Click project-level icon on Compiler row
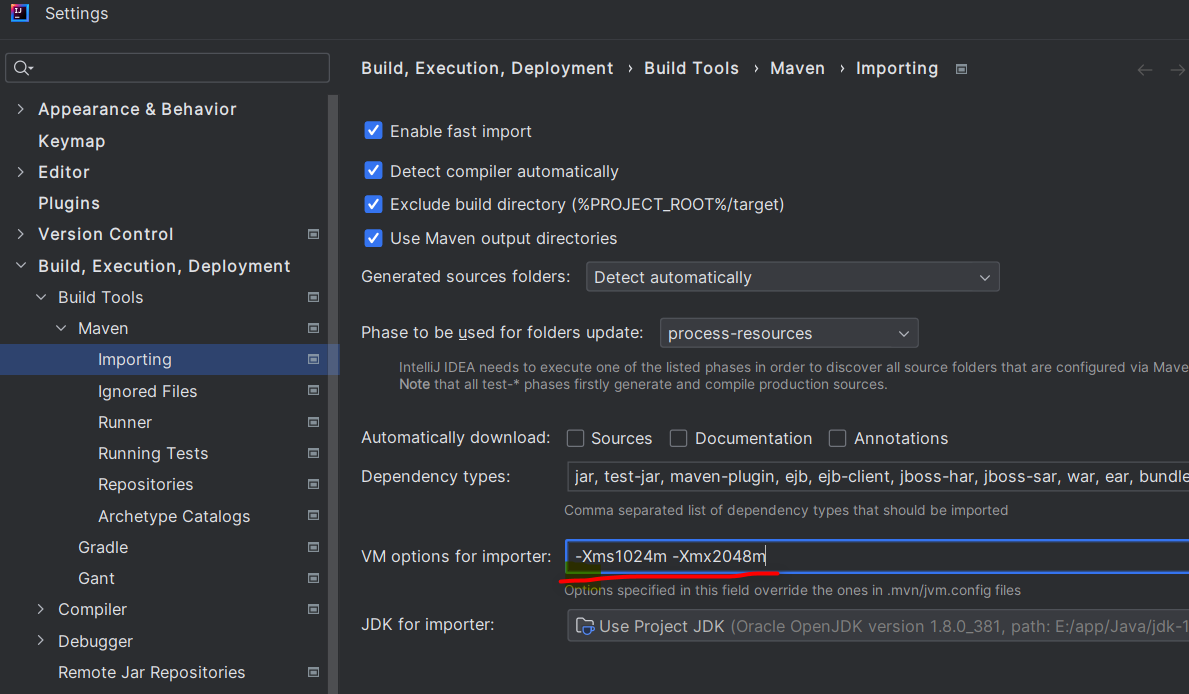The image size is (1189, 694). click(x=313, y=610)
